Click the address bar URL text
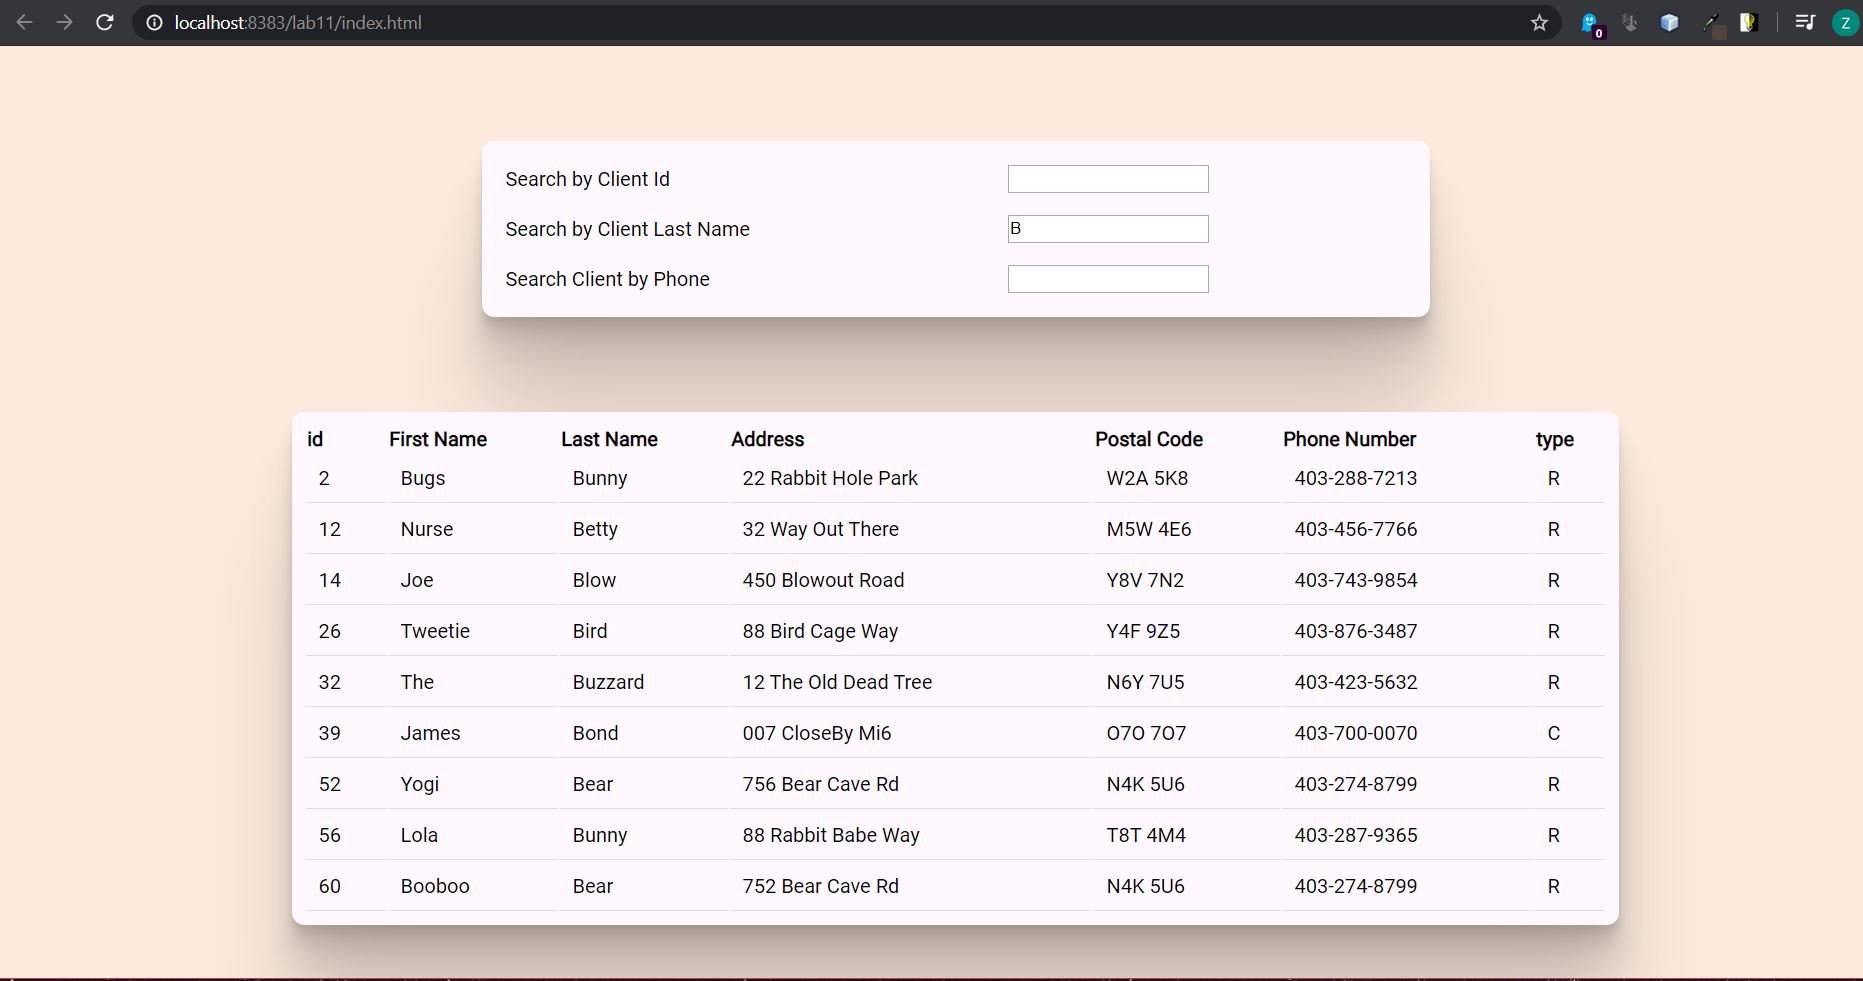Image resolution: width=1863 pixels, height=981 pixels. (x=298, y=22)
